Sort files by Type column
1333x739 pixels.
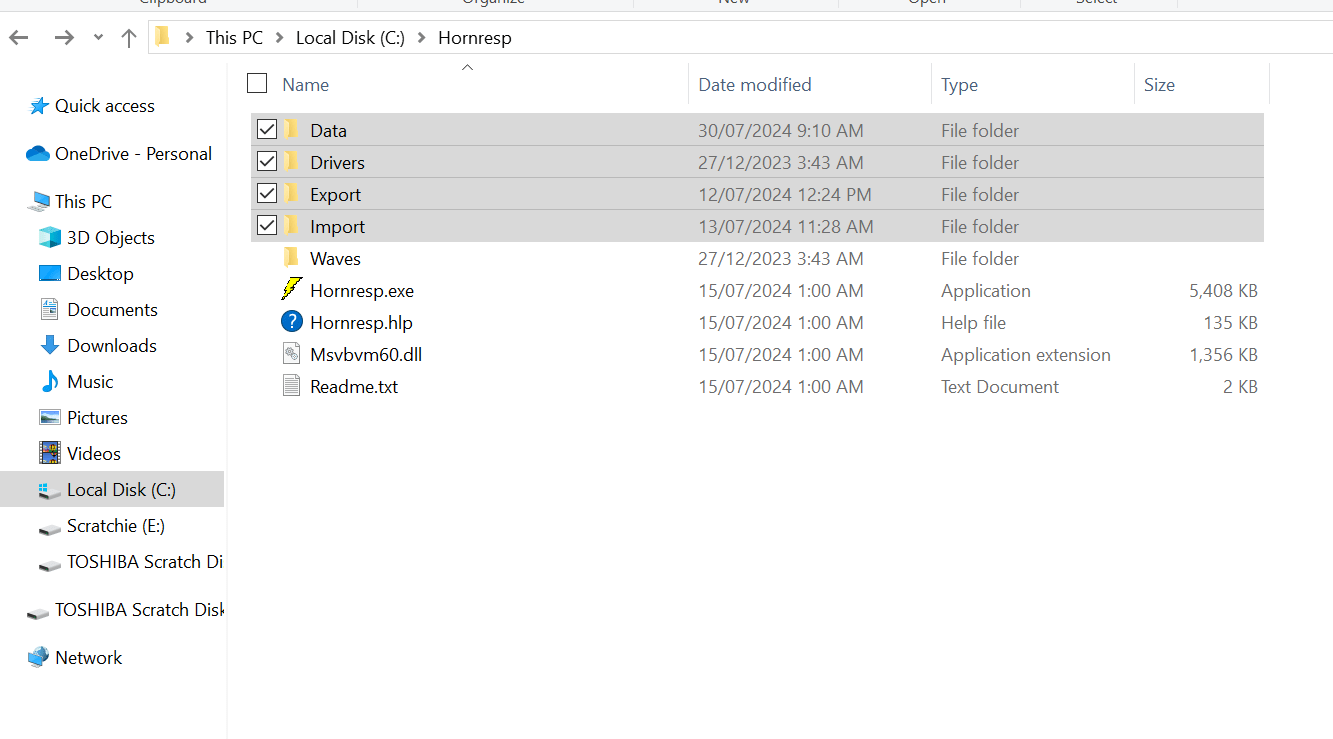click(x=959, y=85)
